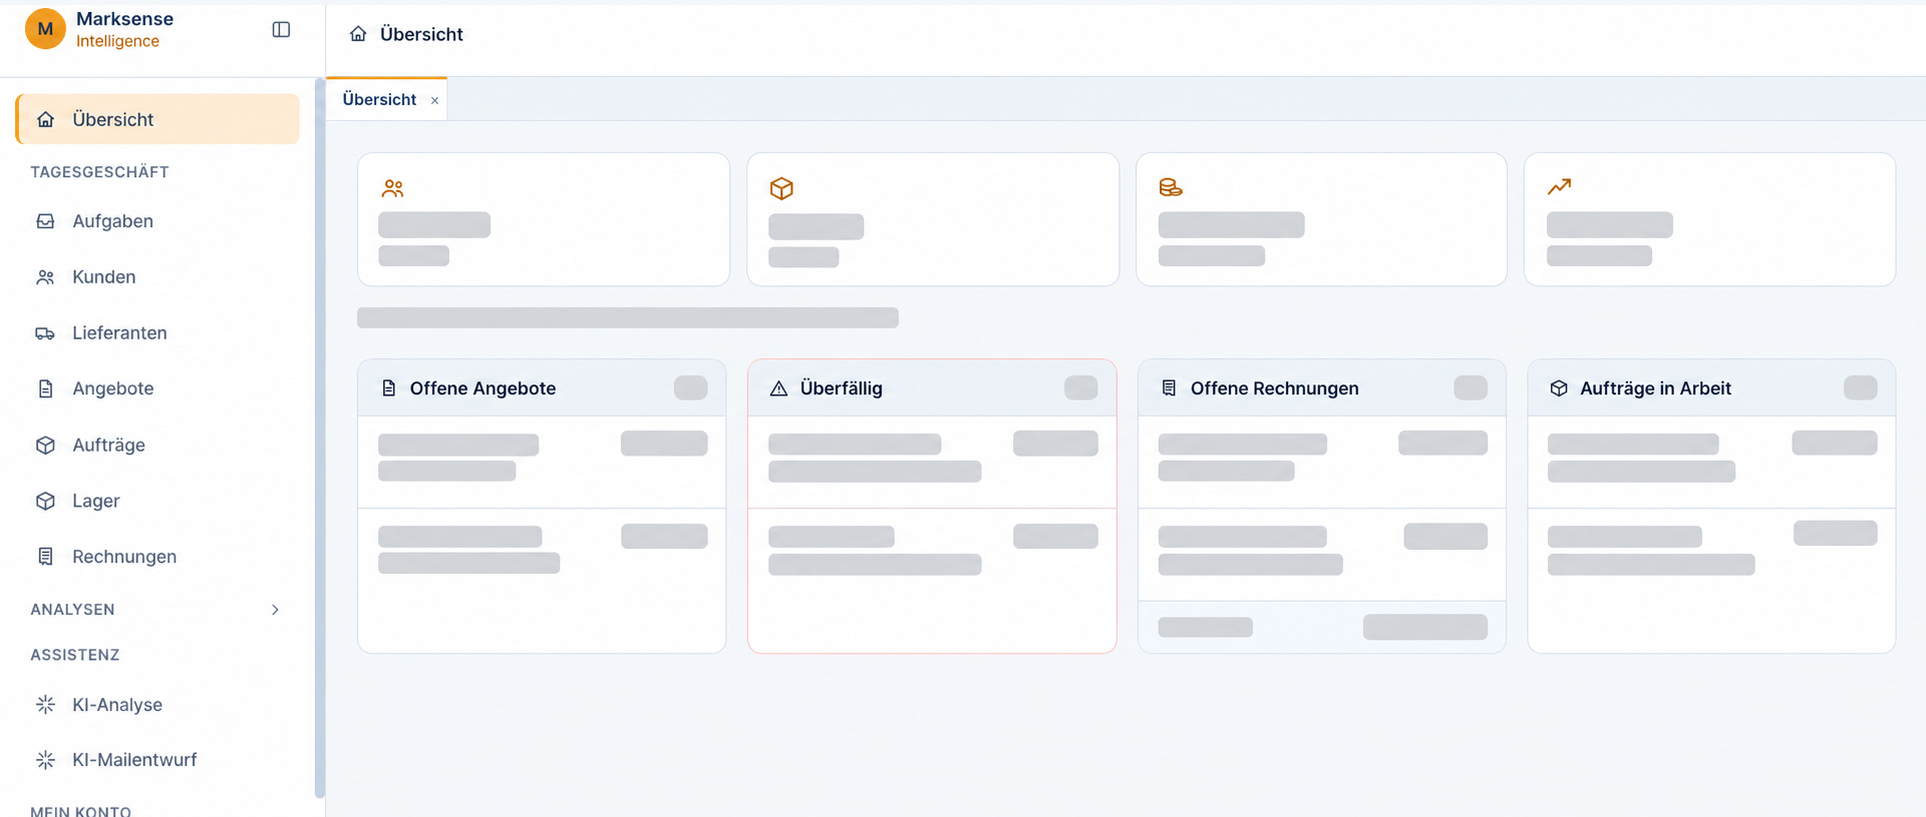This screenshot has height=817, width=1926.
Task: Click the Überfällig panel heading
Action: [841, 388]
